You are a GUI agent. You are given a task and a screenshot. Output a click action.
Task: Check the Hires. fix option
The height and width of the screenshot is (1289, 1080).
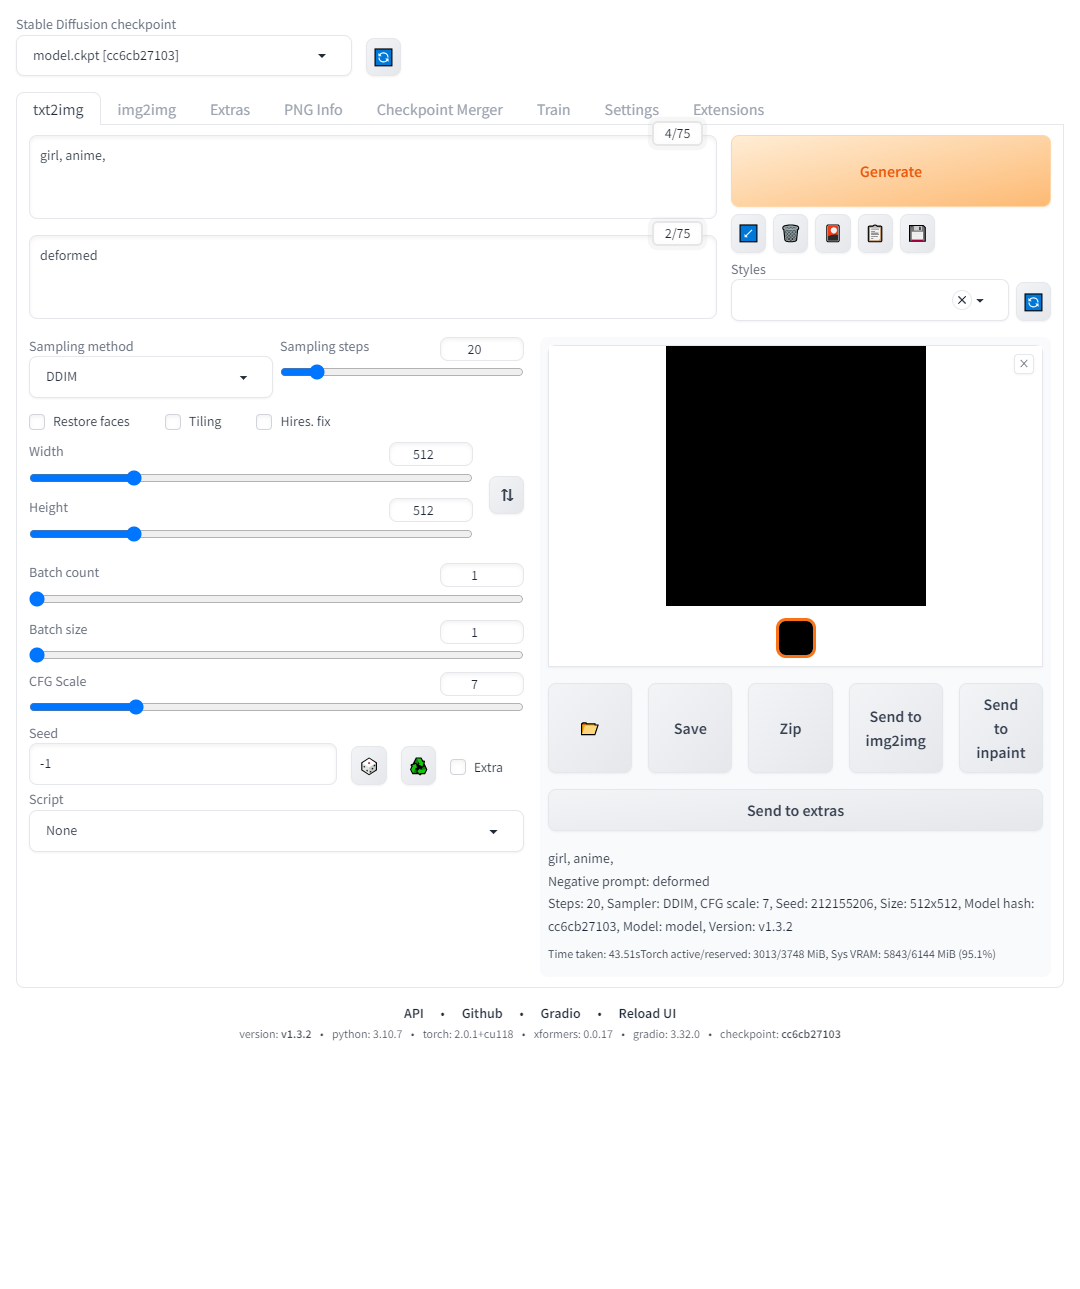264,422
